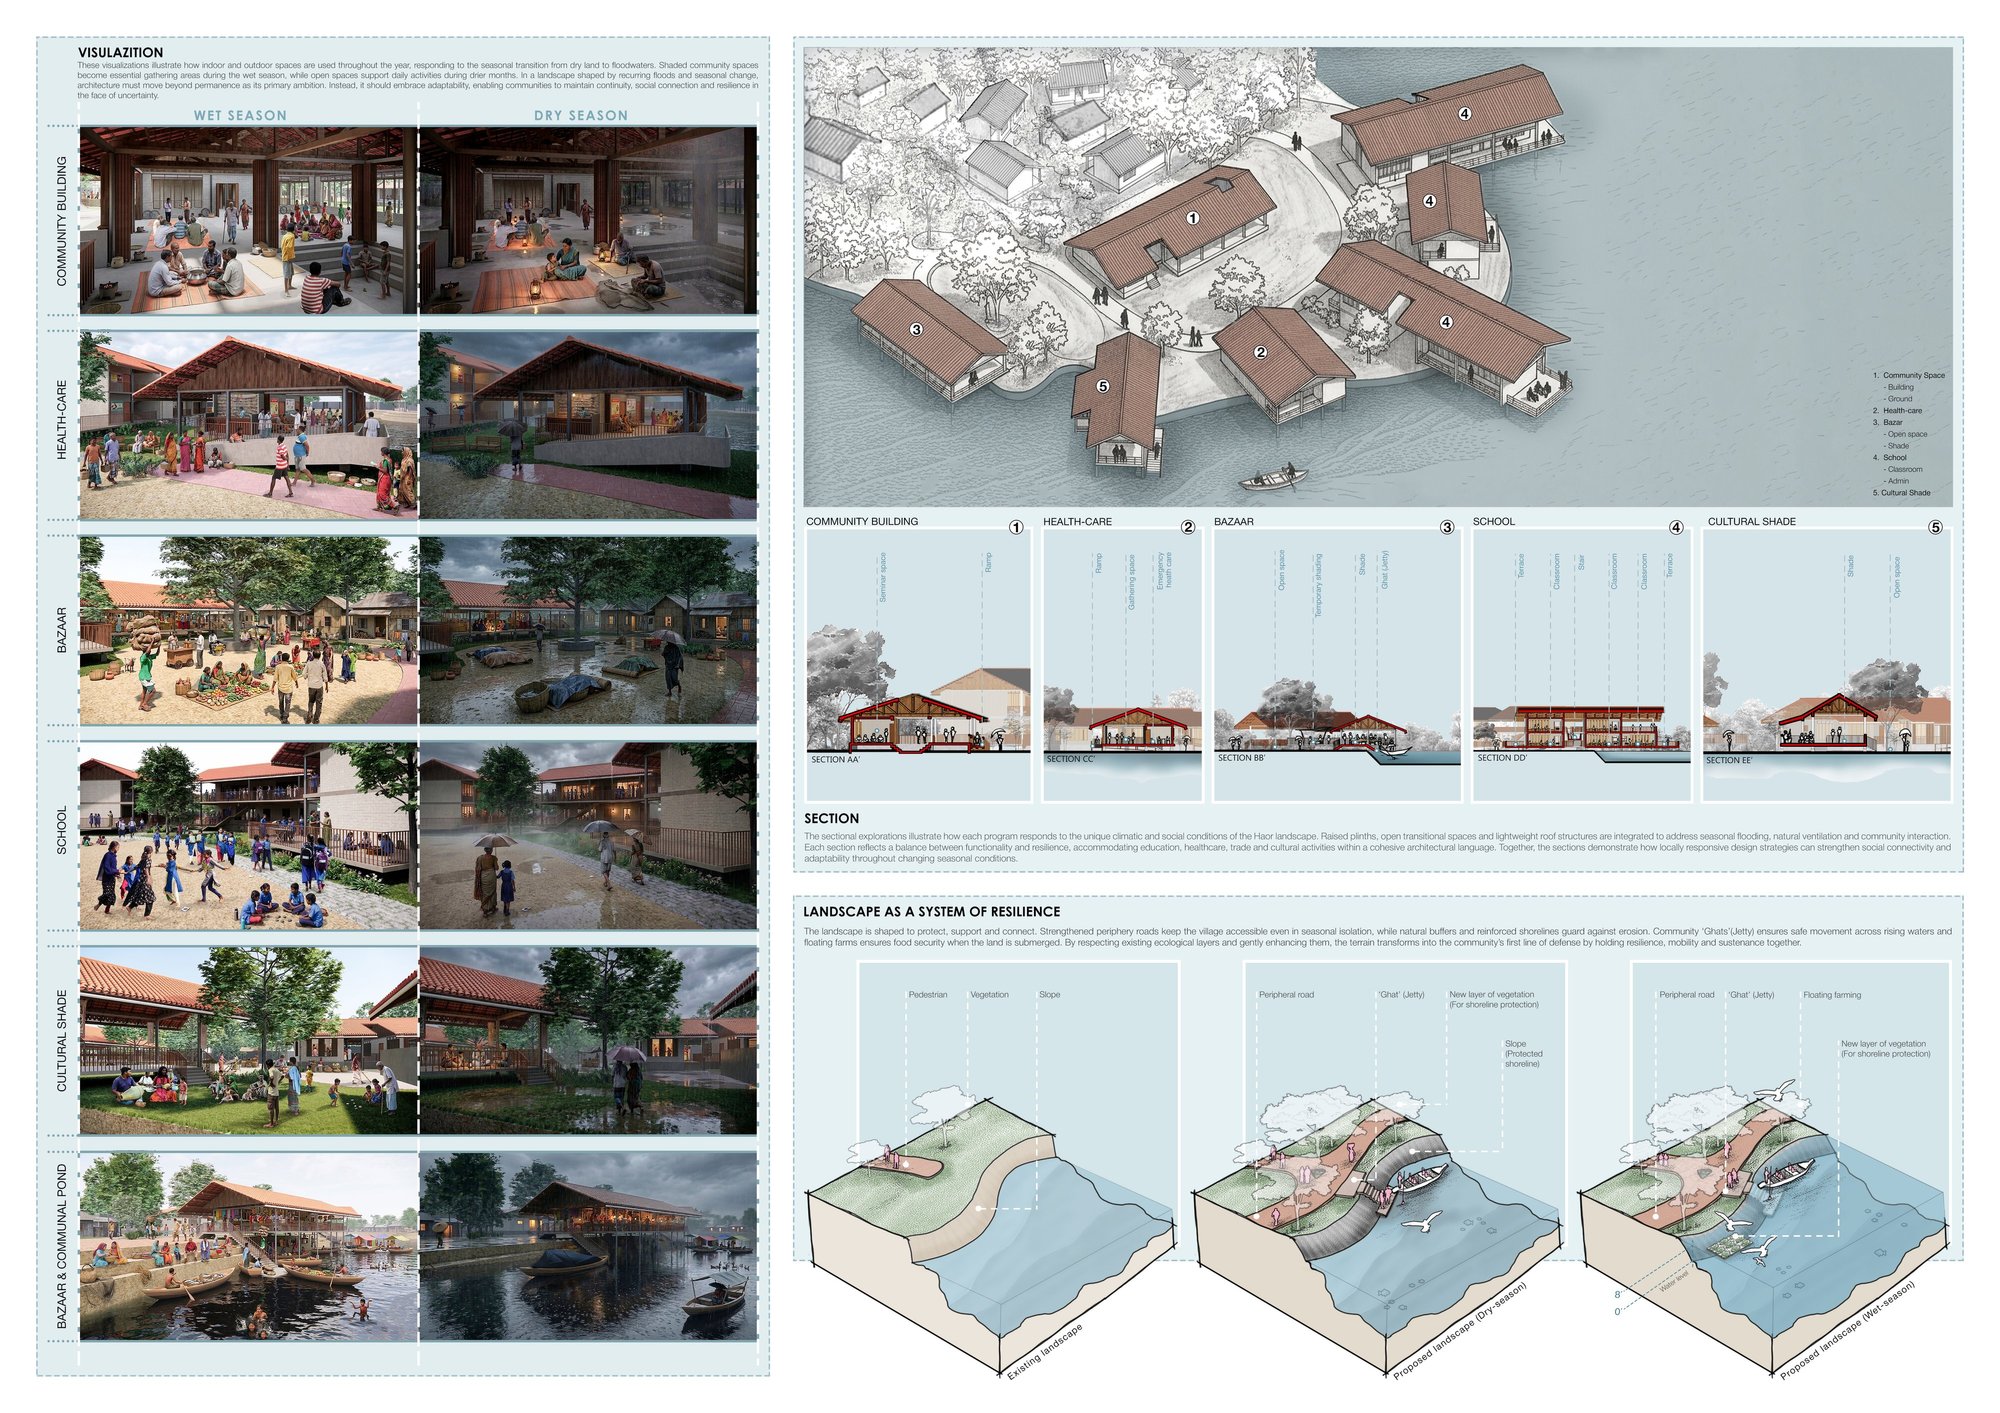Click the circled number 3 beside Bazaar

point(1447,527)
